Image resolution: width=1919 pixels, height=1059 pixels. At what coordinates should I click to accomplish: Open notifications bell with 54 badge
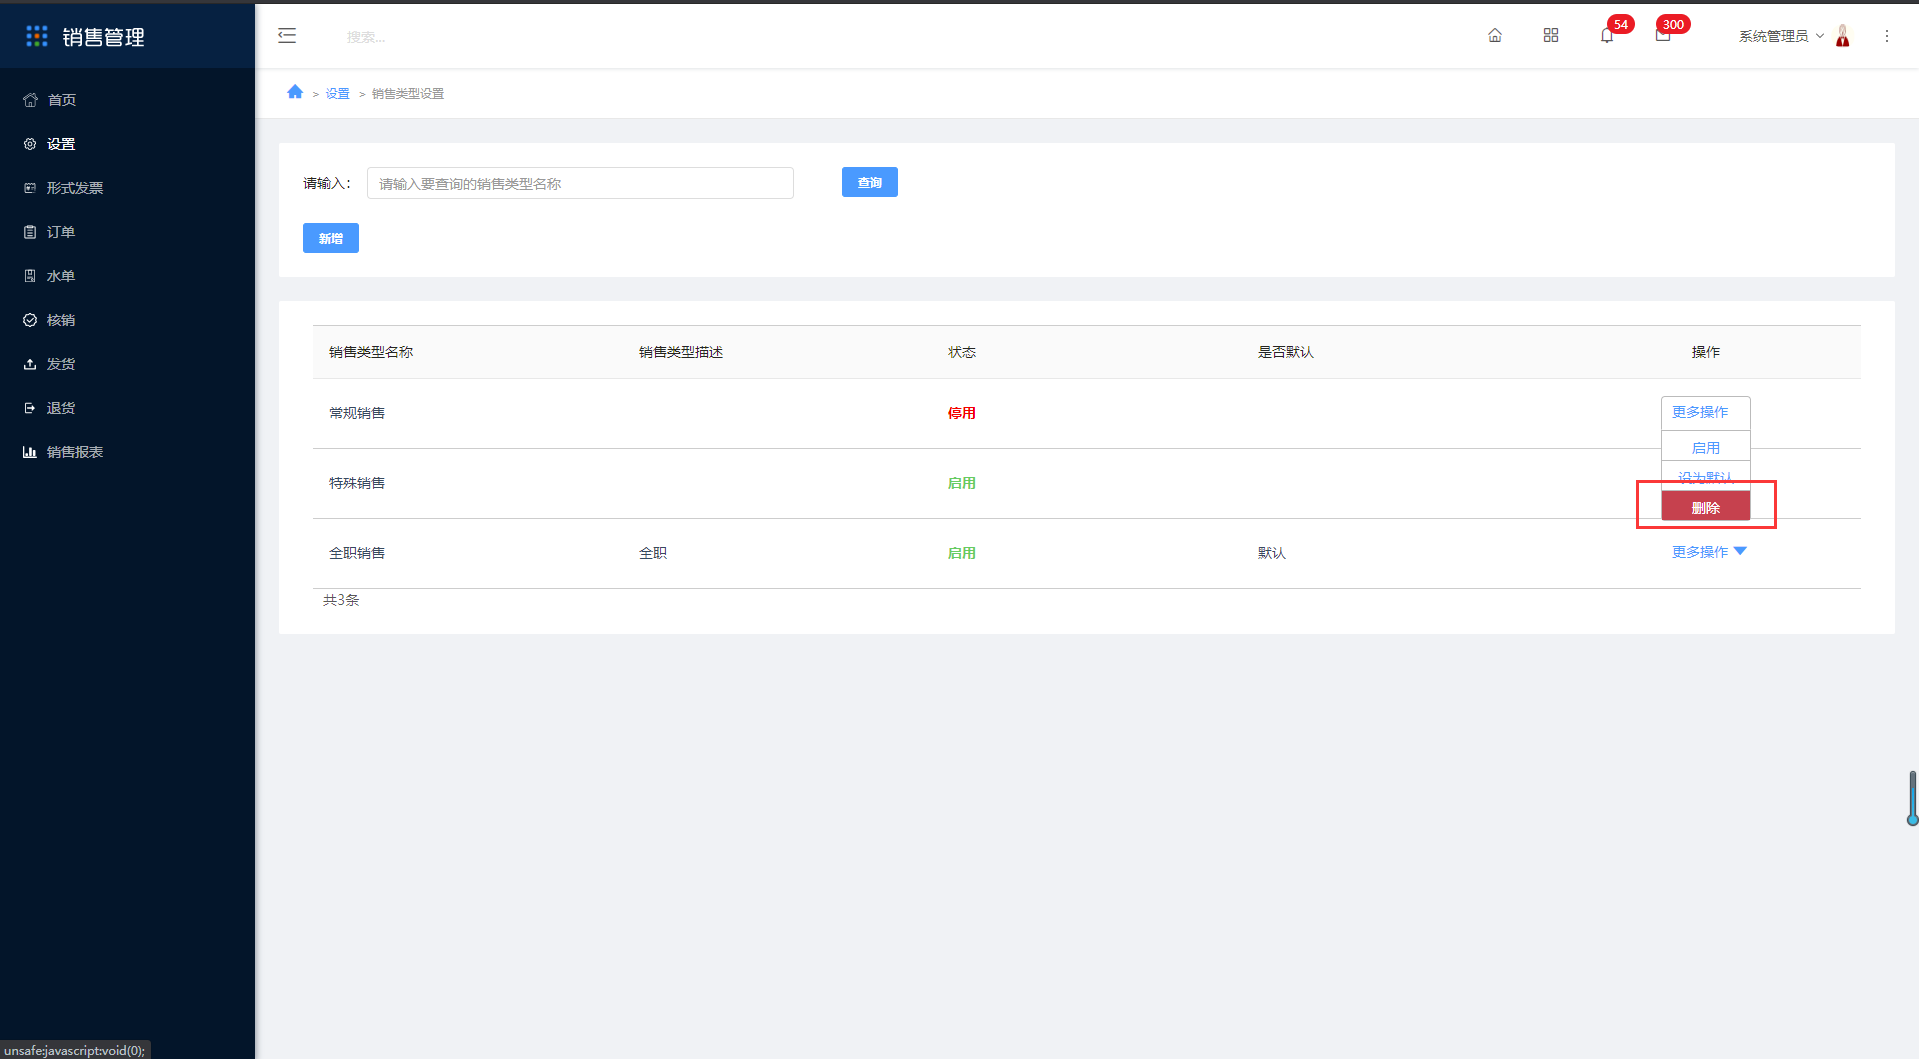[1607, 36]
